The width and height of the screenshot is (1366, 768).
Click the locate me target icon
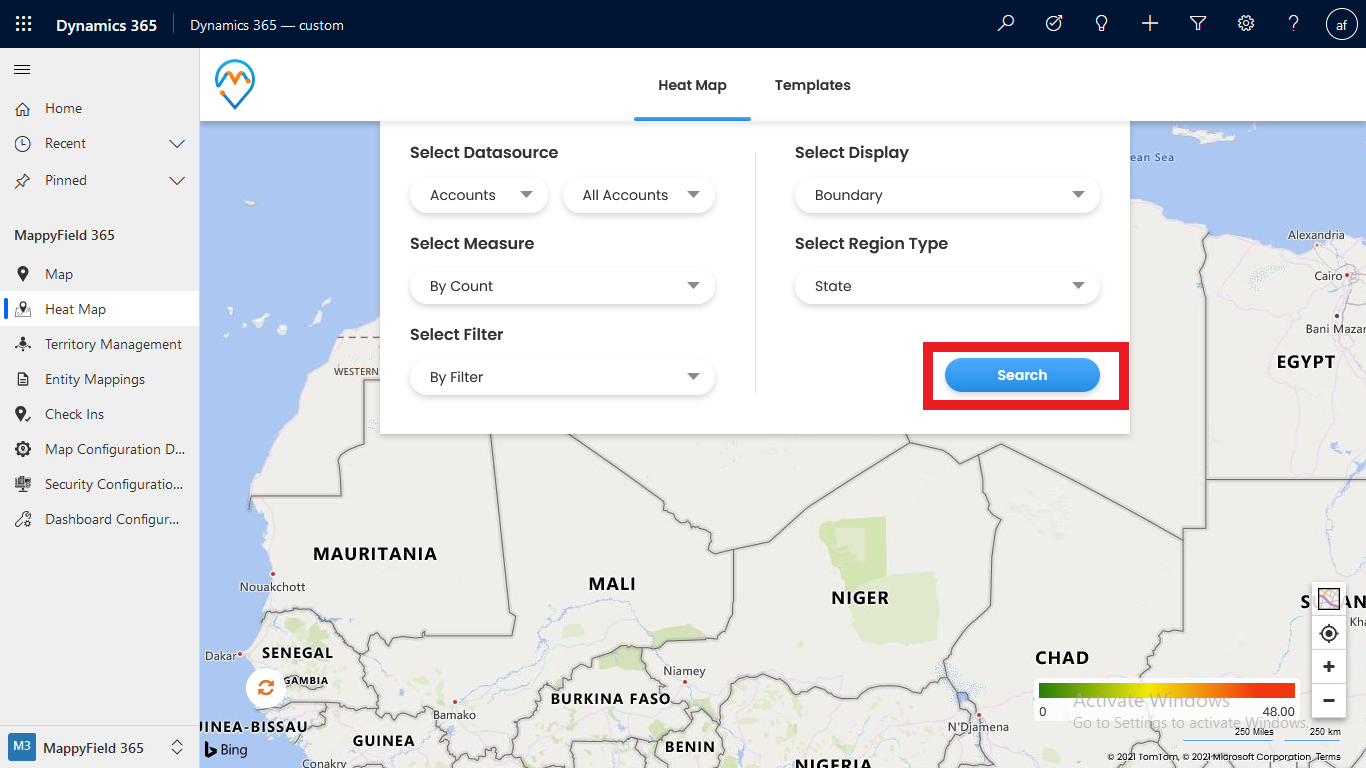tap(1329, 633)
